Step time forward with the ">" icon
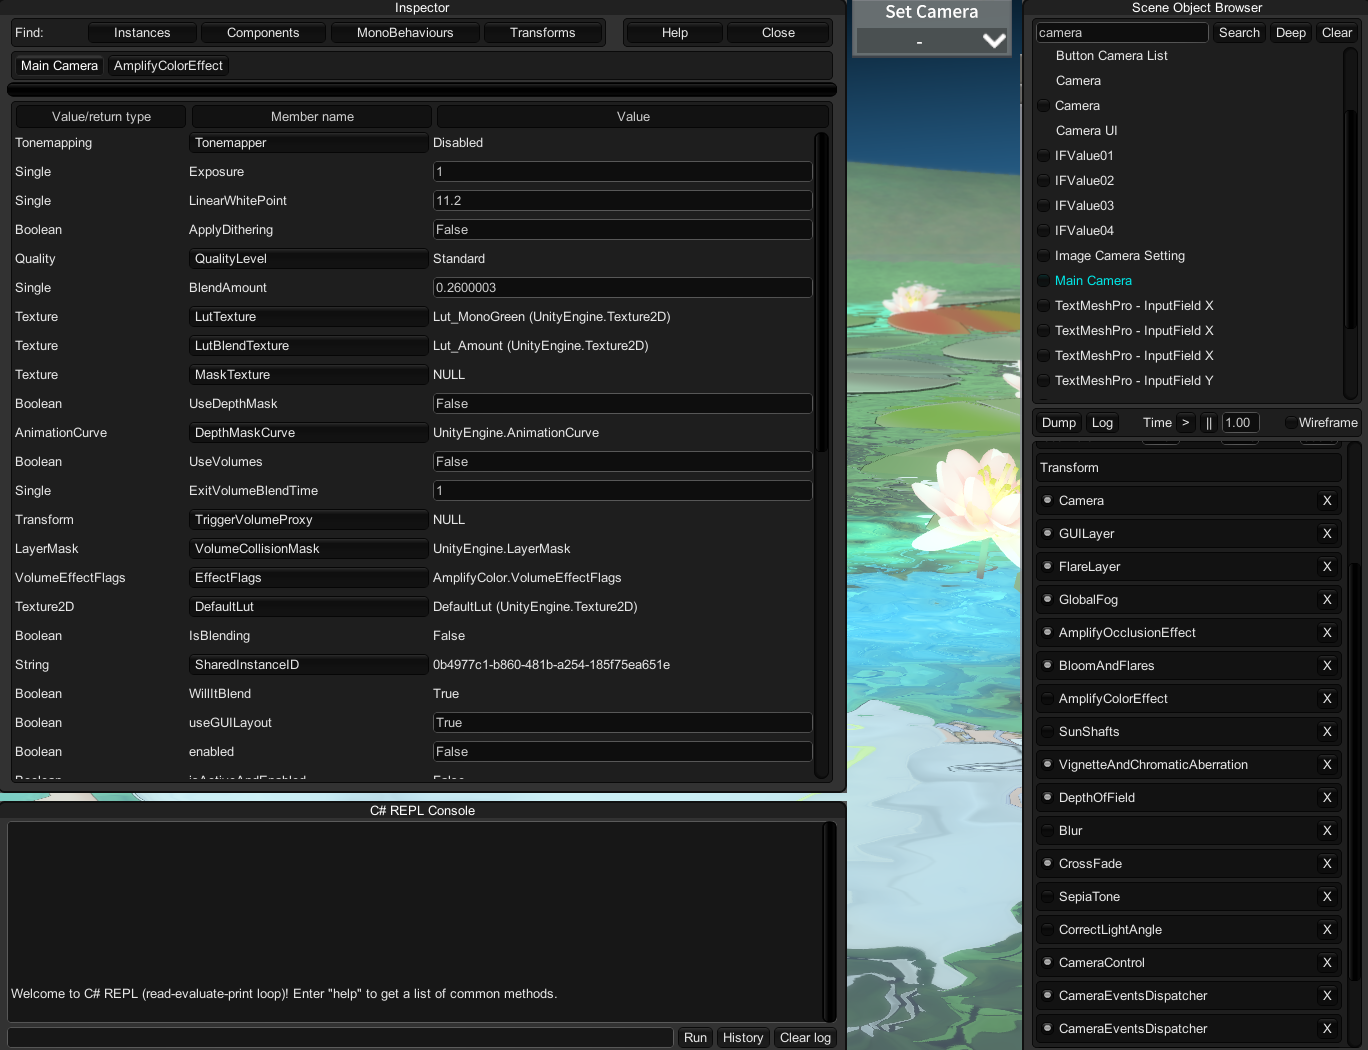This screenshot has height=1050, width=1368. point(1185,422)
